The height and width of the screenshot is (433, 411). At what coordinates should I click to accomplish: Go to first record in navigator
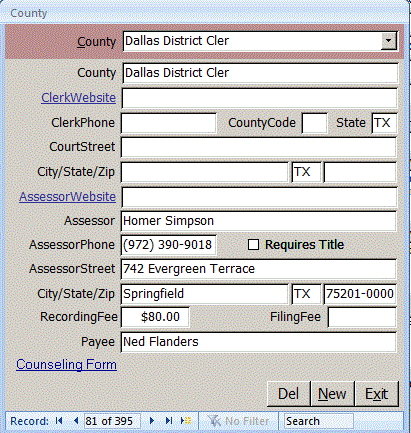[x=59, y=421]
